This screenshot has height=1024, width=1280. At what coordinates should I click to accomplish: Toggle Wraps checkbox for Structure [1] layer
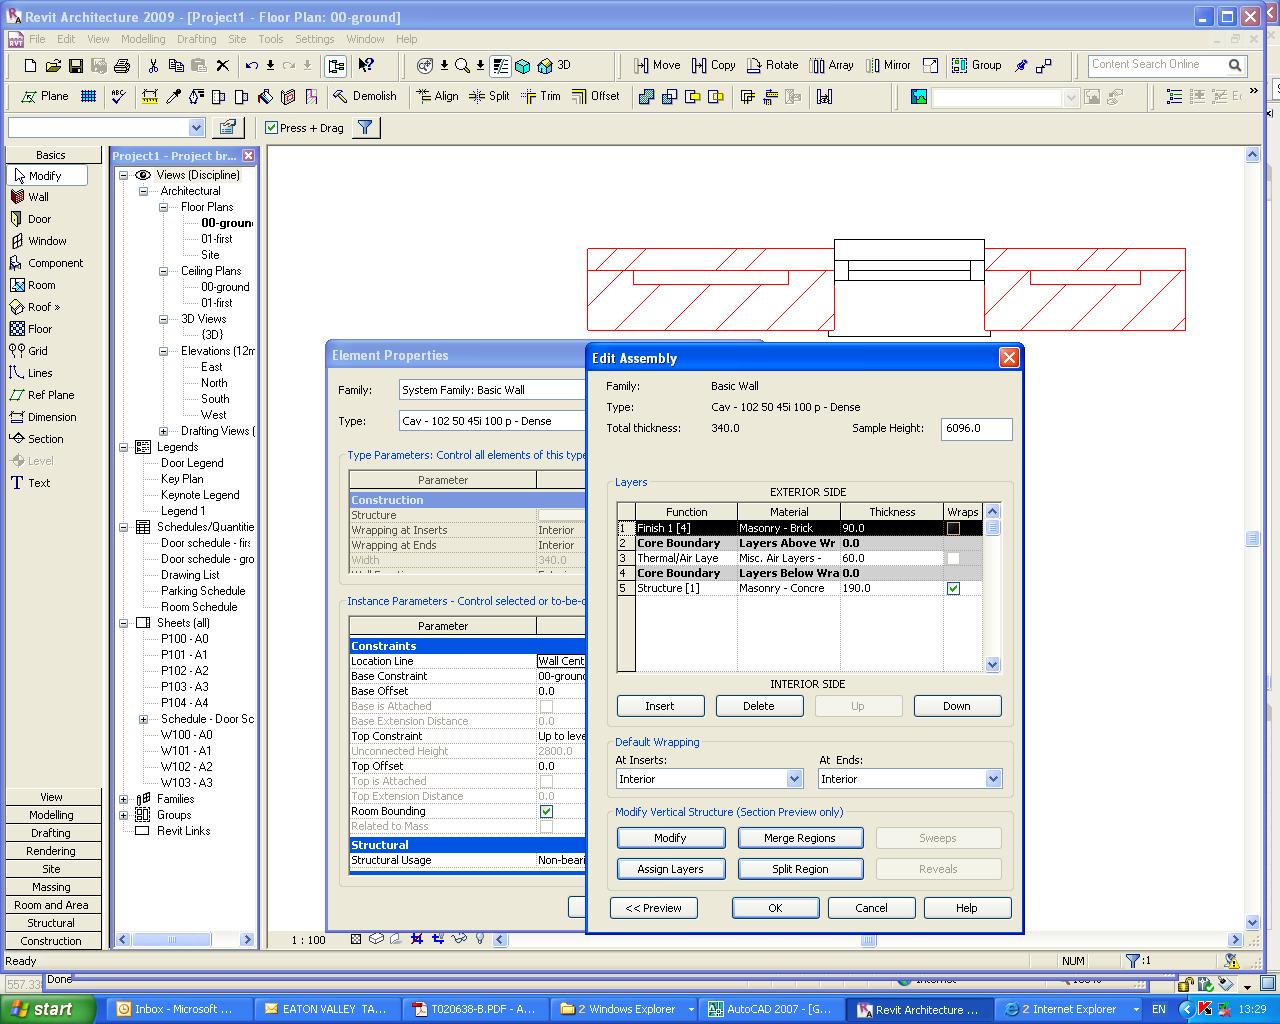[953, 588]
